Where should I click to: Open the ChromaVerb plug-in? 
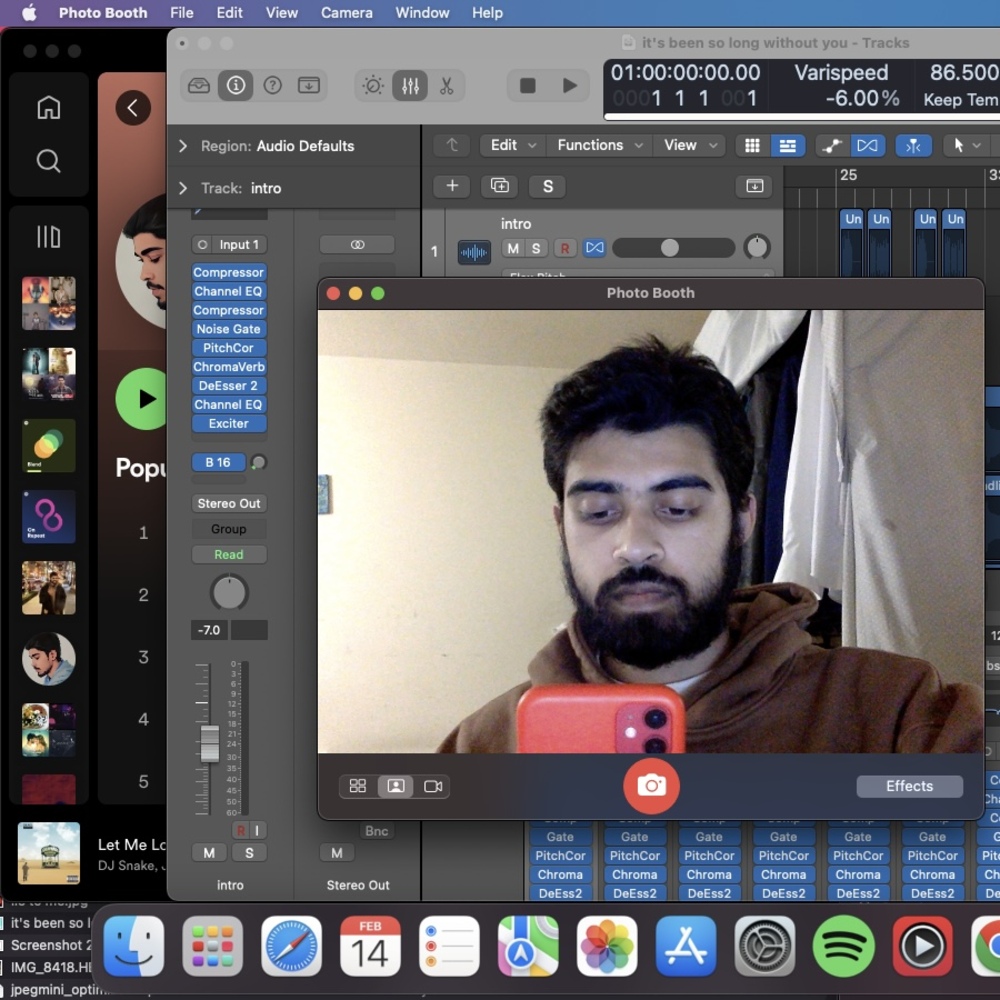(x=229, y=367)
